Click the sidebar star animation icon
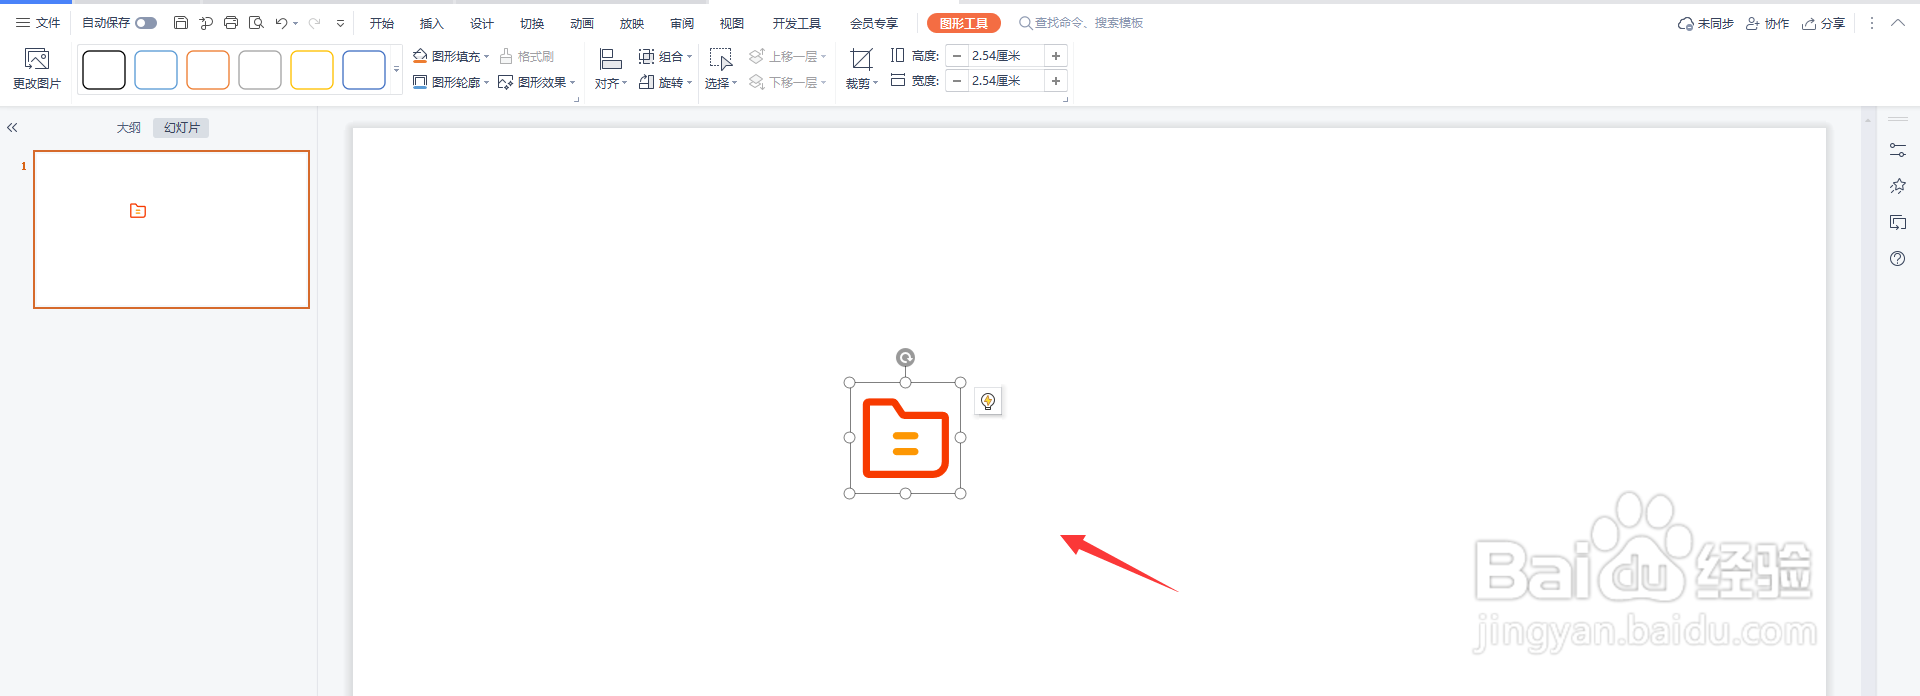1920x696 pixels. point(1898,186)
